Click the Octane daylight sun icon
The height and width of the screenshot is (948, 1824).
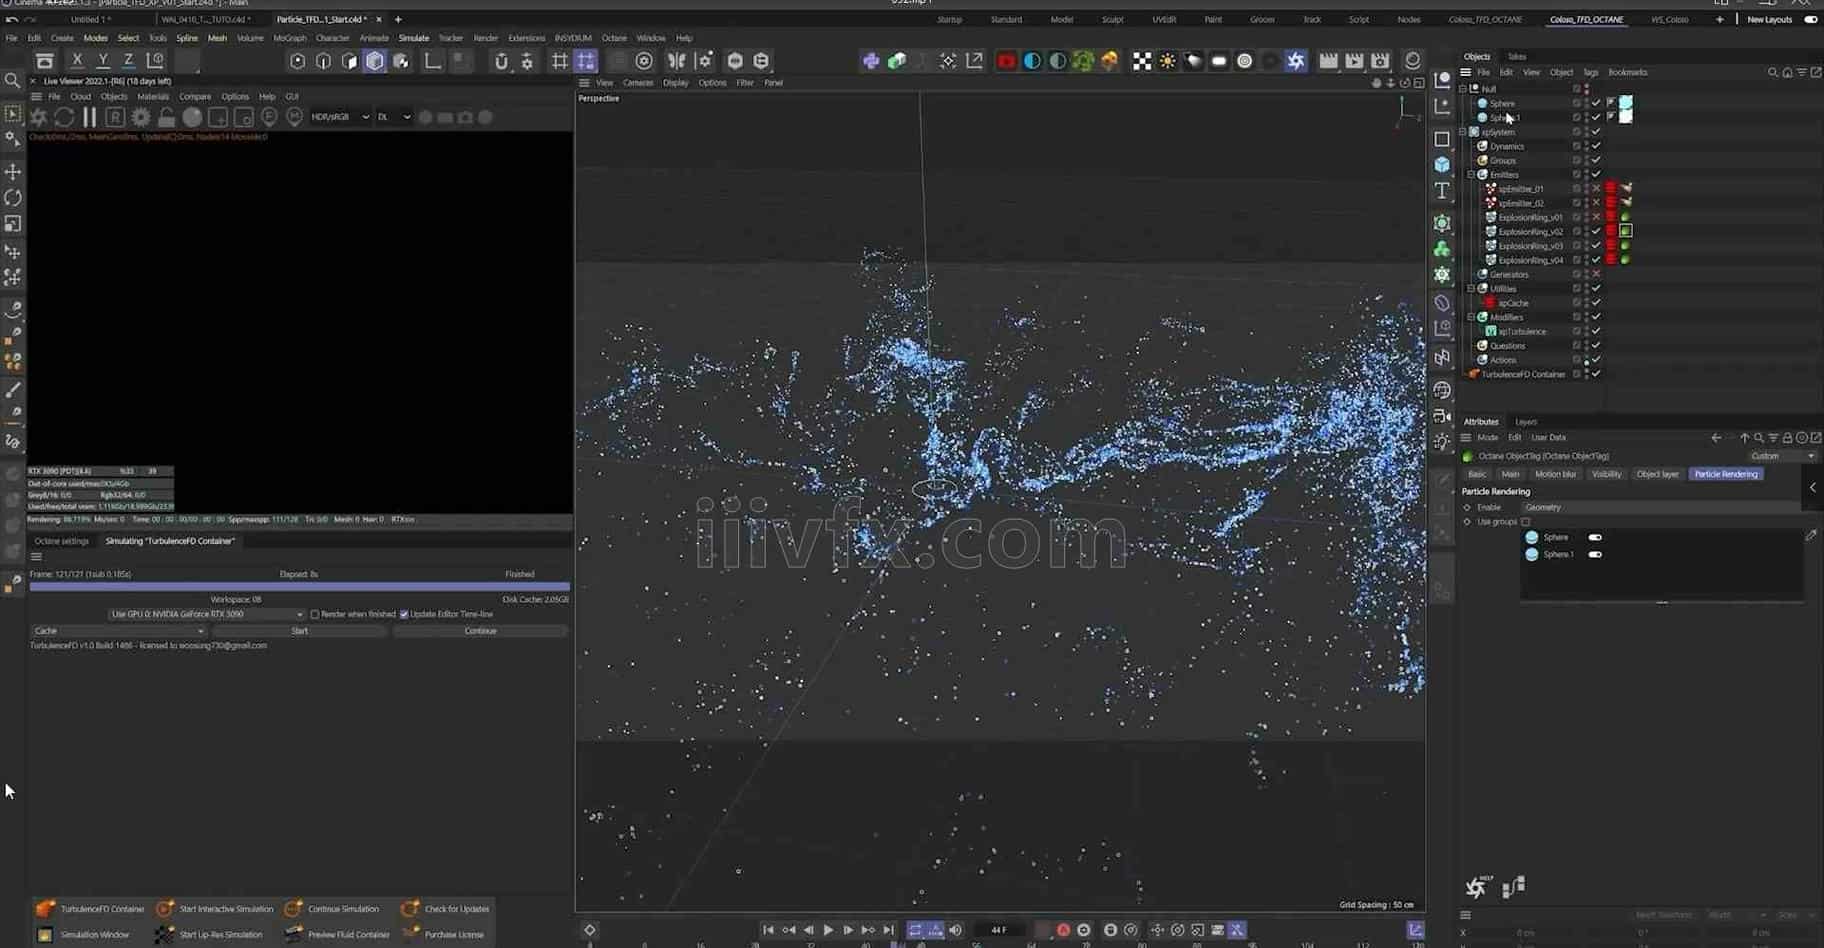click(x=1167, y=61)
